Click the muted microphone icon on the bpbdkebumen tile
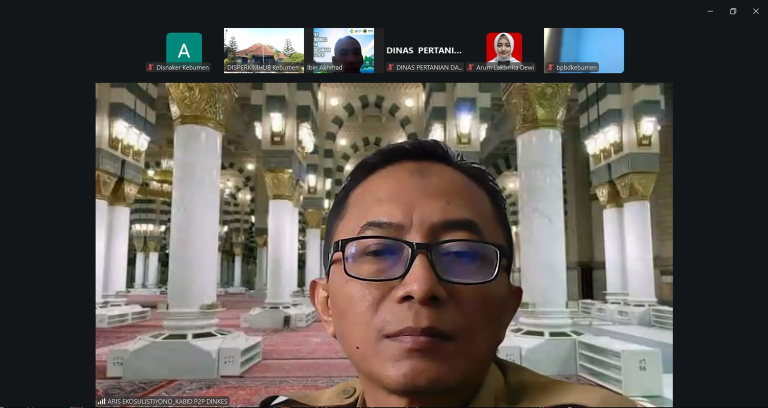Viewport: 768px width, 408px height. point(551,68)
